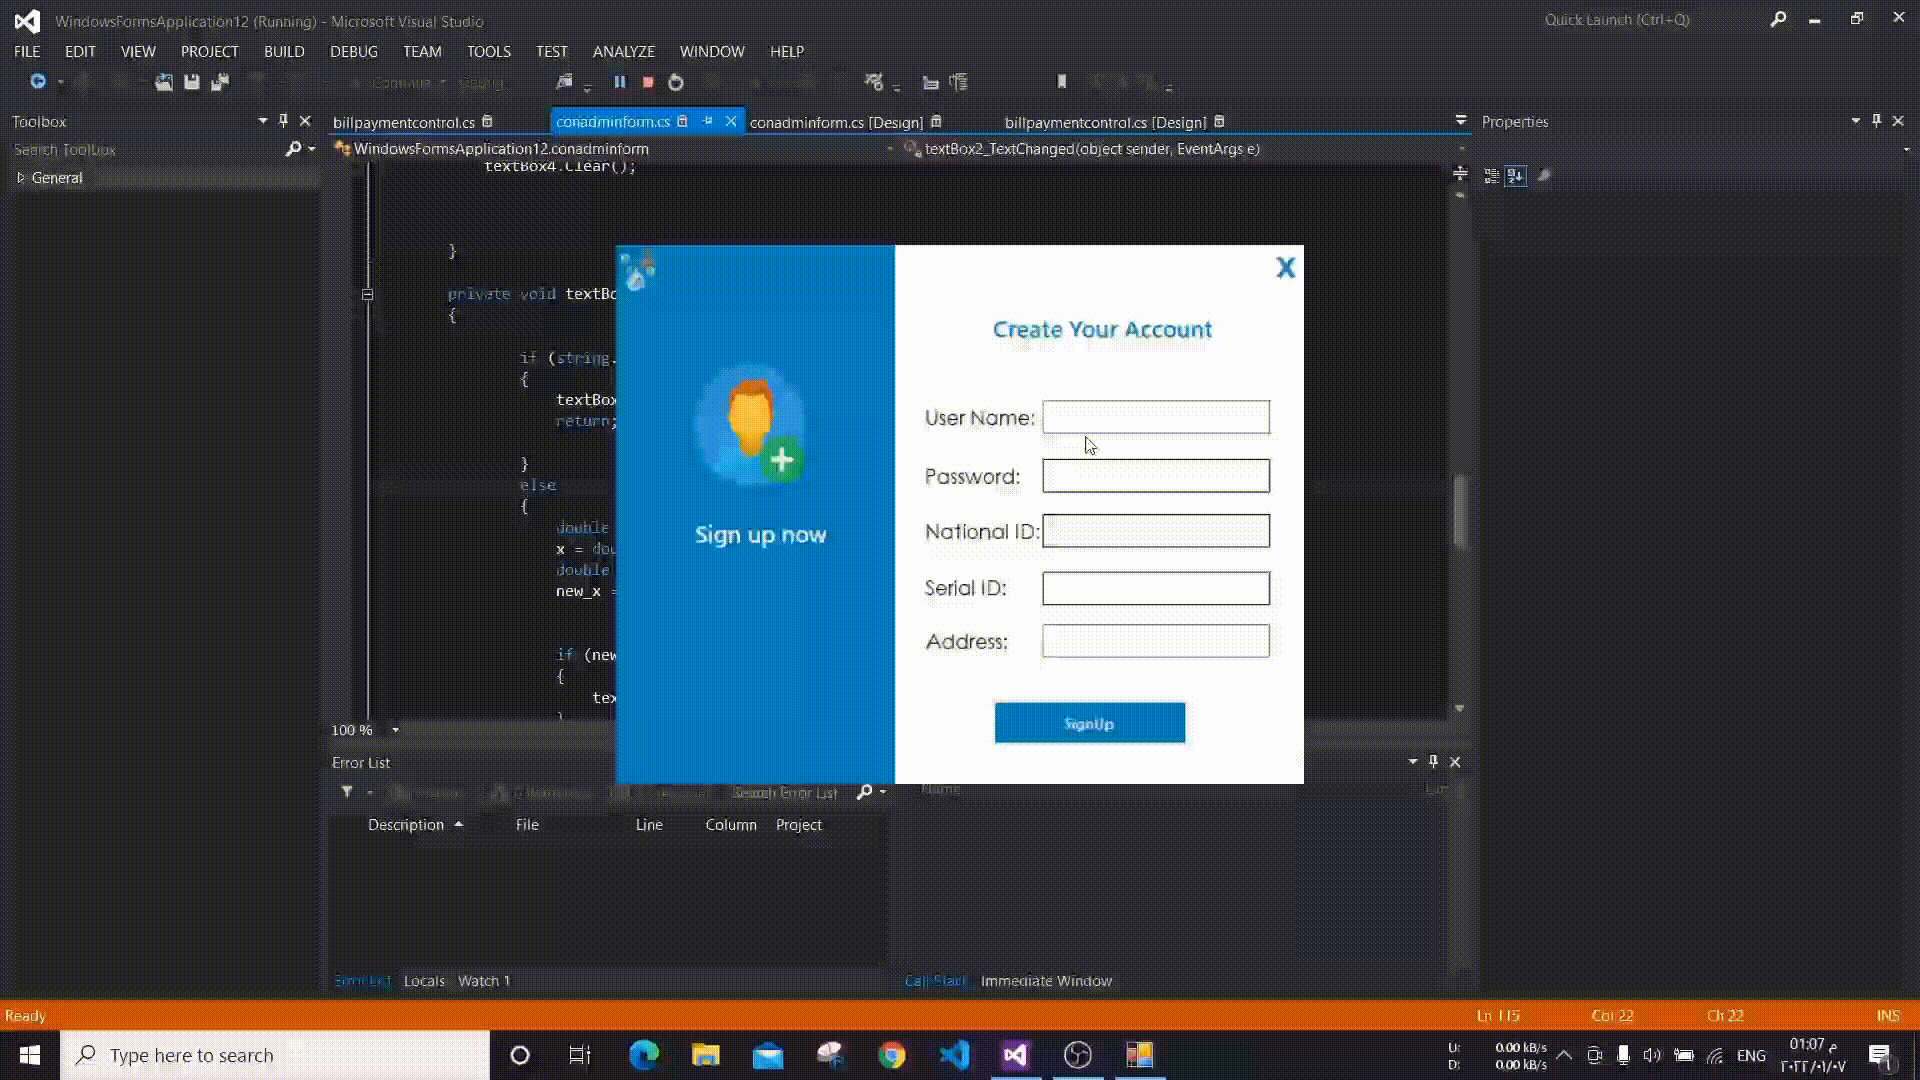Toggle pin on the conadminform.cs tab
1920x1080 pixels.
click(x=708, y=121)
